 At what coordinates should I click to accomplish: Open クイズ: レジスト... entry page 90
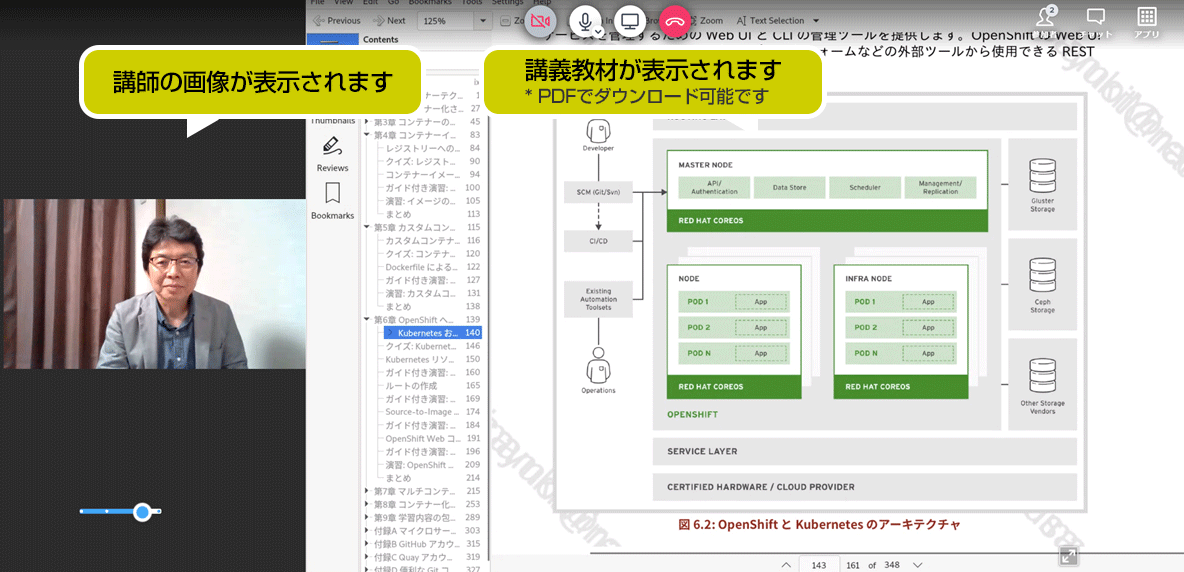(x=433, y=161)
